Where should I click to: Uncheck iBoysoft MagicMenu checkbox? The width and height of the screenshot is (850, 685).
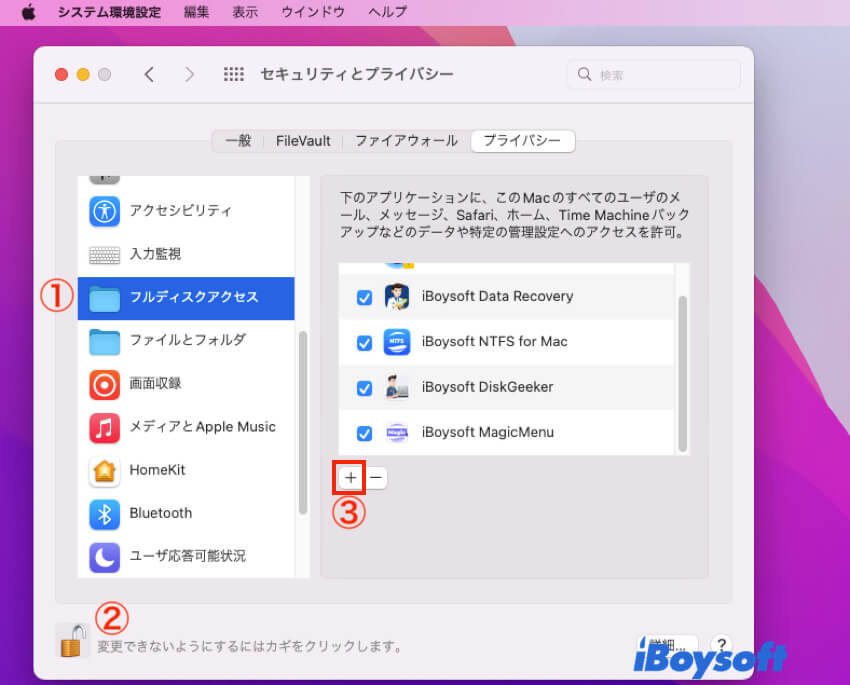[364, 434]
